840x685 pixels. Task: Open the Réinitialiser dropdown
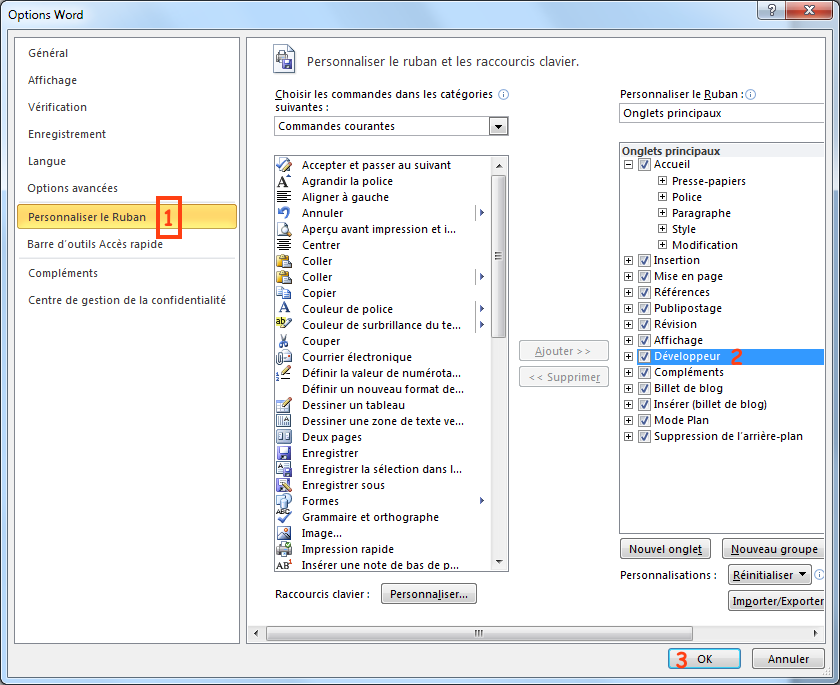point(770,575)
